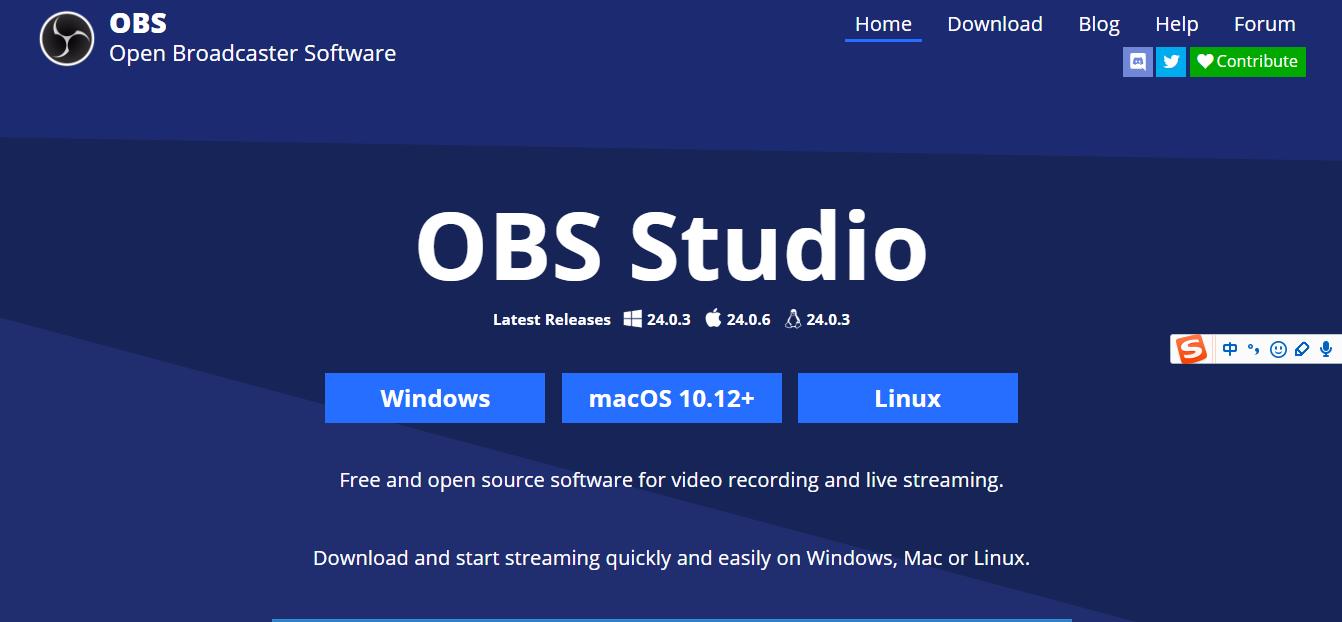Click the macOS 10.12+ download button
This screenshot has height=622, width=1342.
(672, 398)
